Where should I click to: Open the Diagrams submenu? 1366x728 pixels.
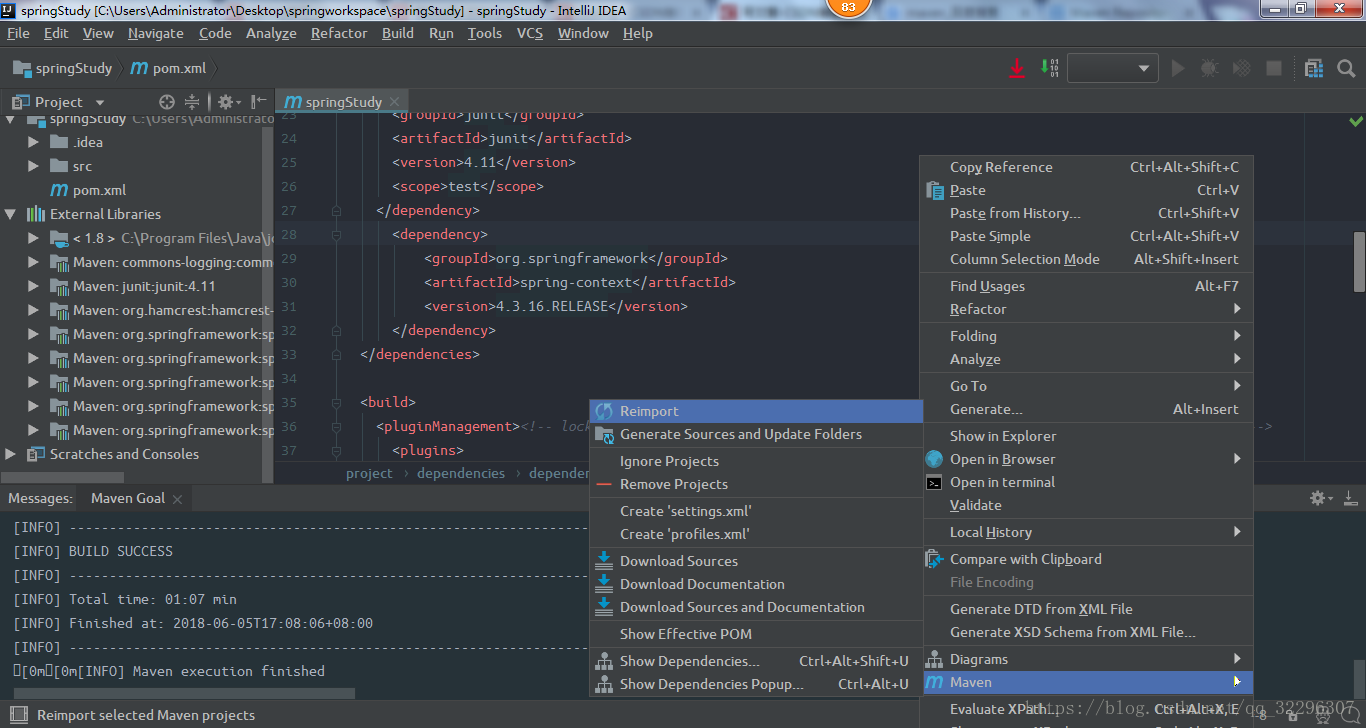coord(1086,659)
